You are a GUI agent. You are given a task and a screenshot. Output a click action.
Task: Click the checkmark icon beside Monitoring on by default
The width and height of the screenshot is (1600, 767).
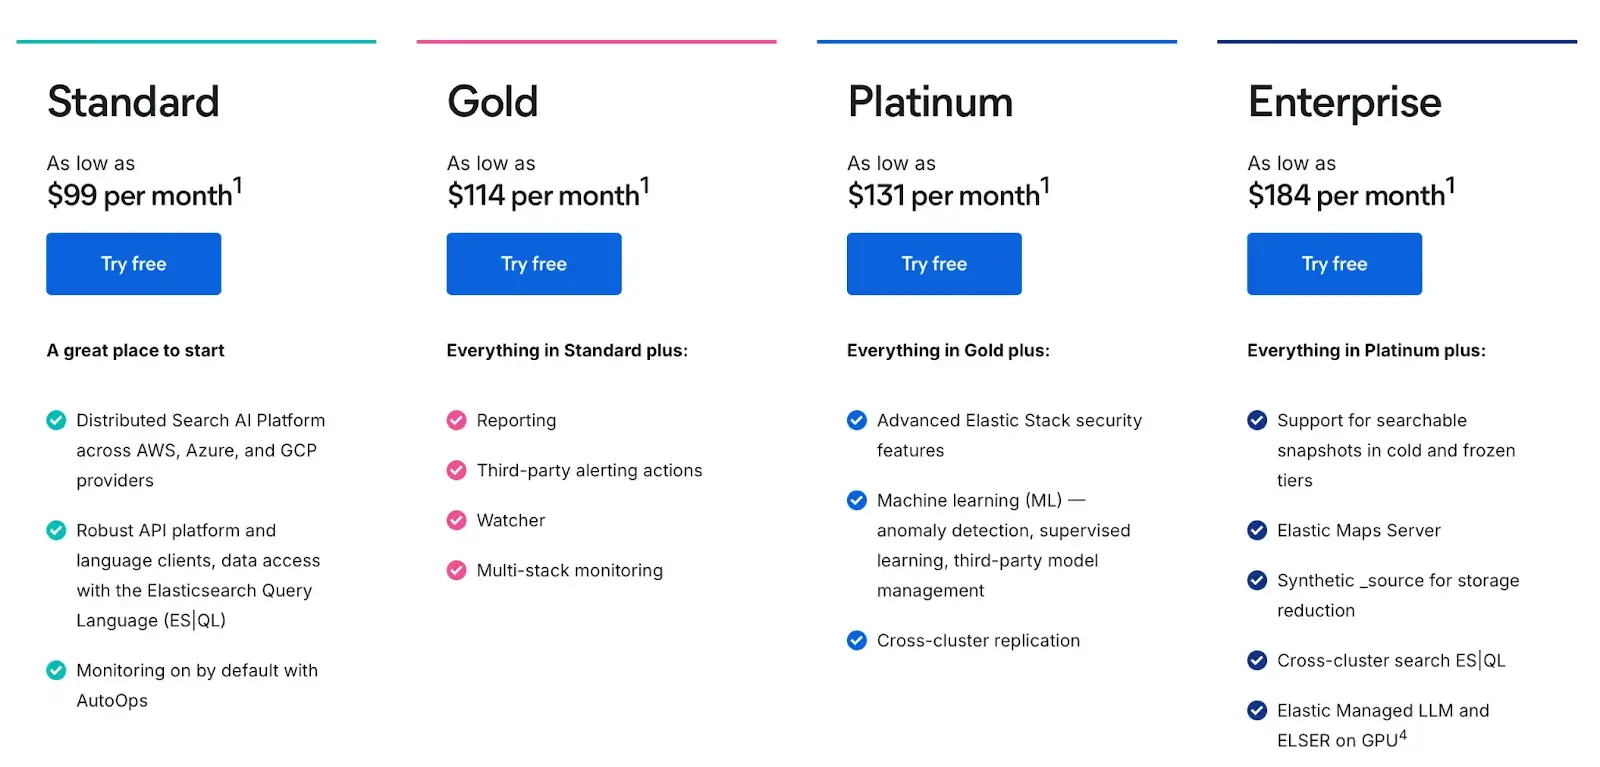point(57,670)
